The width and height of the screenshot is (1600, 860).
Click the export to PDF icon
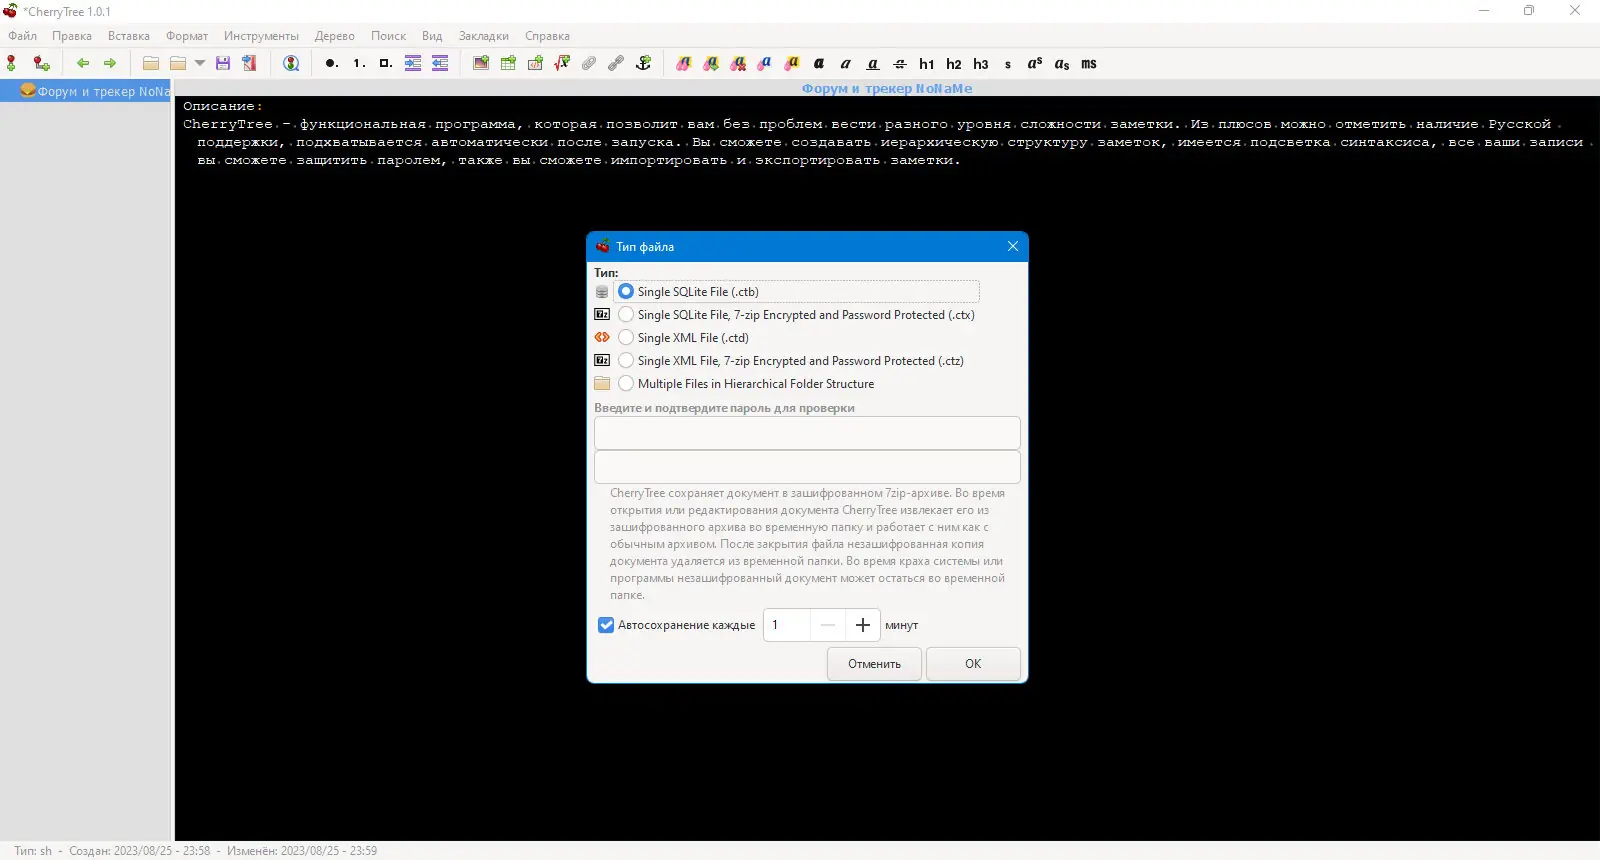pyautogui.click(x=250, y=63)
